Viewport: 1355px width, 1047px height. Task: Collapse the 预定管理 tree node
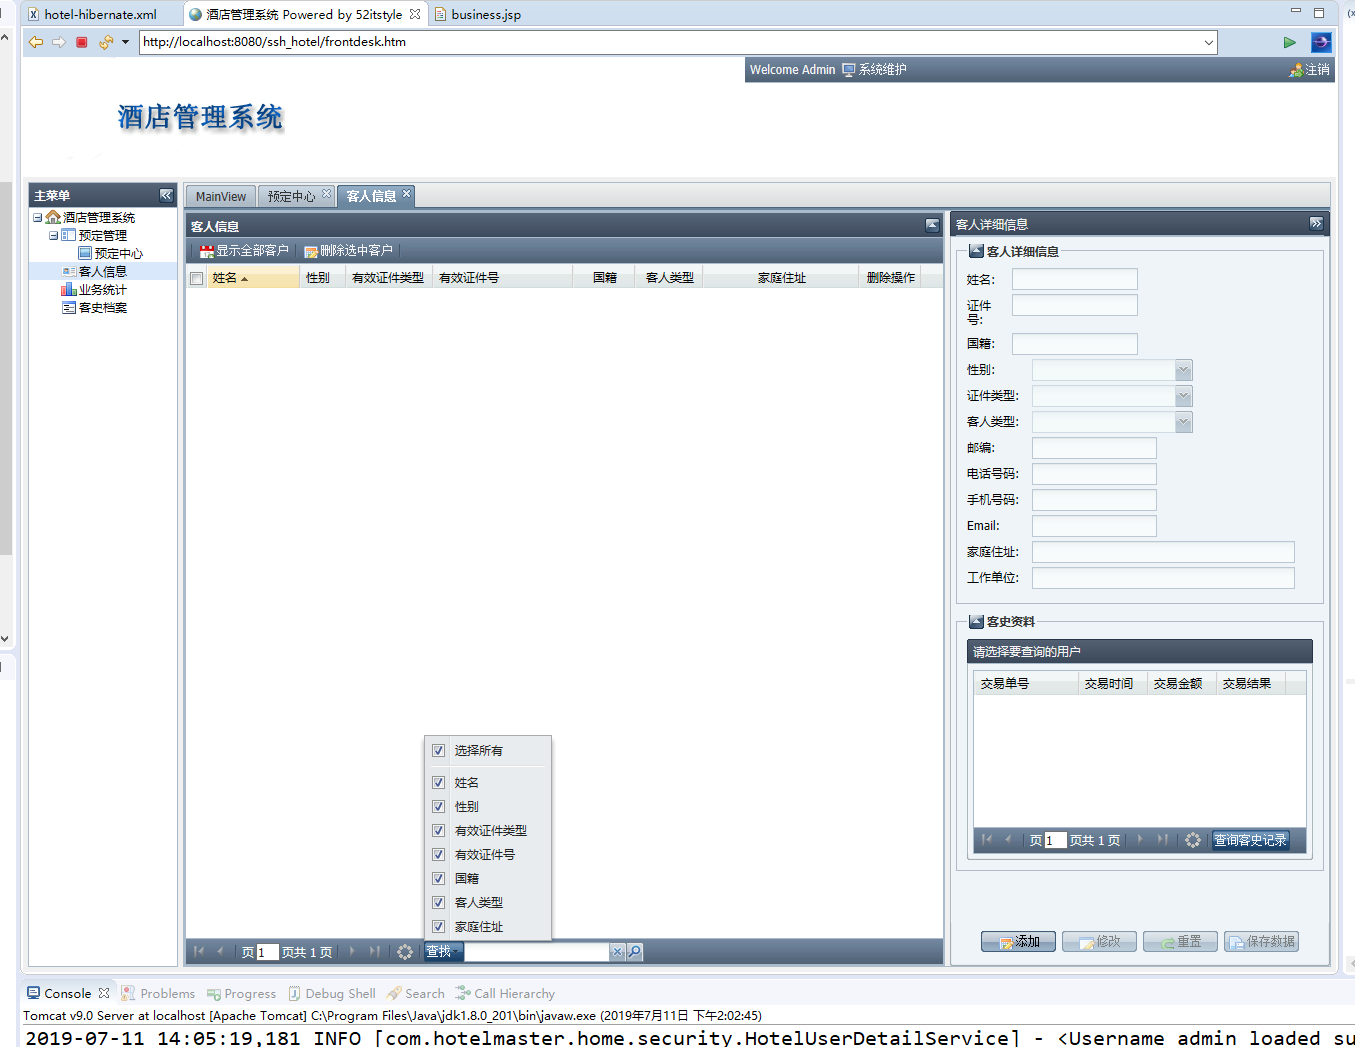[53, 235]
